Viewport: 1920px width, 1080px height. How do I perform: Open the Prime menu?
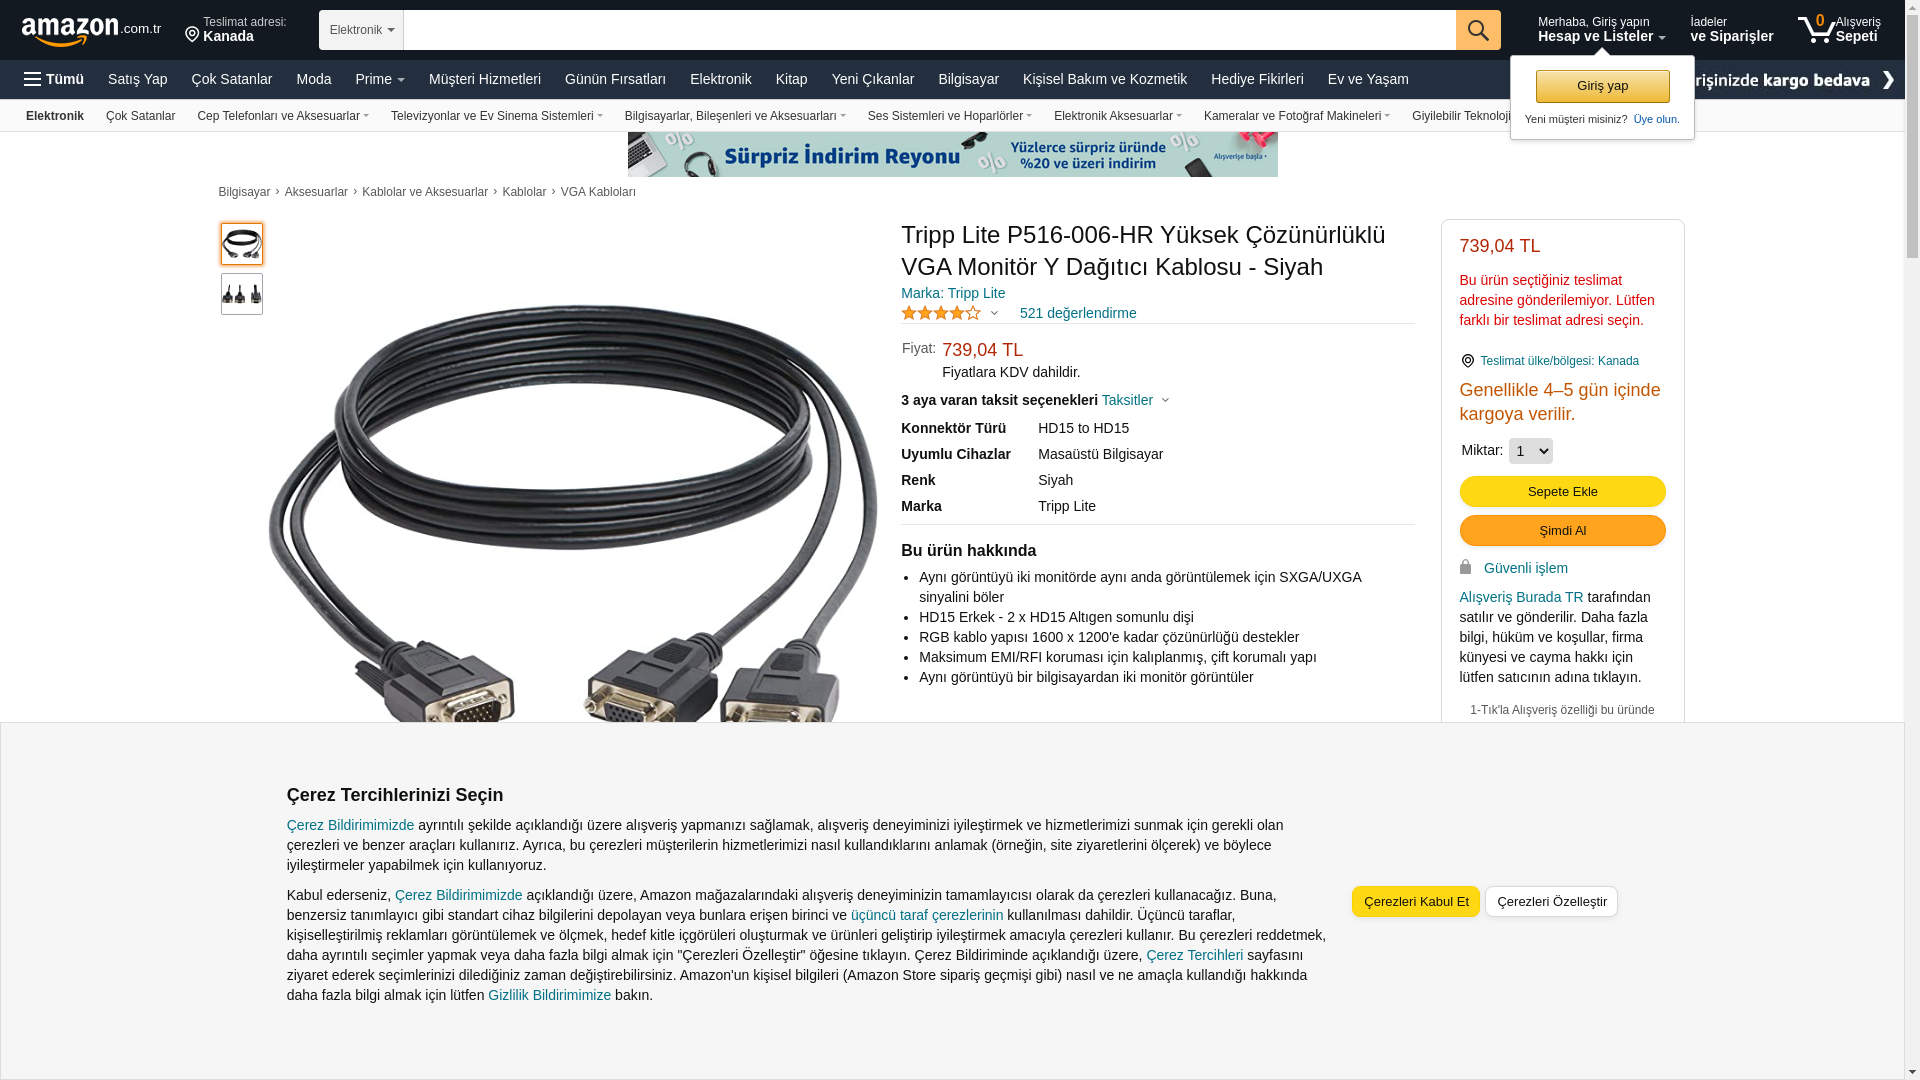pos(380,79)
